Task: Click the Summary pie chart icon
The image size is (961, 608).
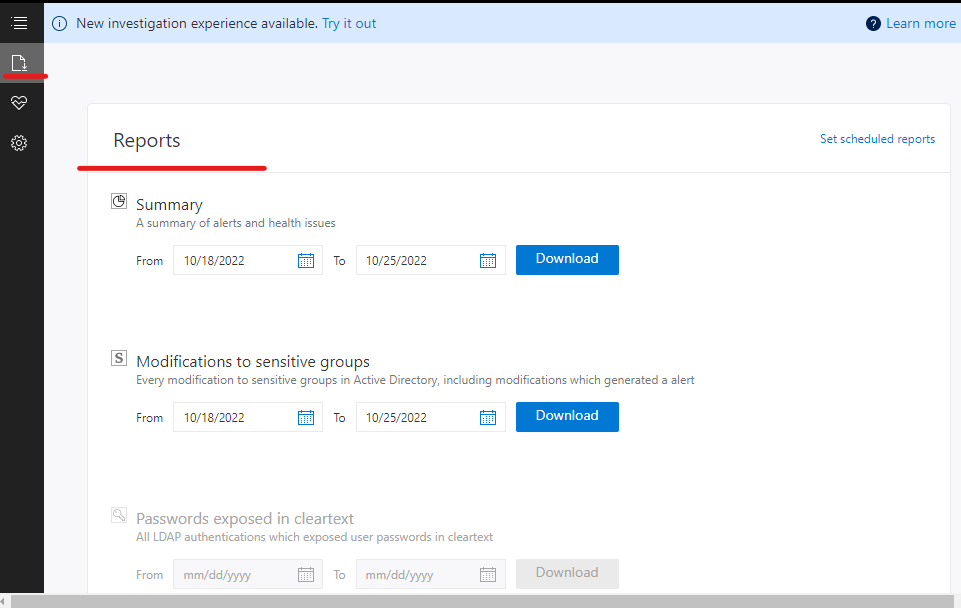Action: 119,201
